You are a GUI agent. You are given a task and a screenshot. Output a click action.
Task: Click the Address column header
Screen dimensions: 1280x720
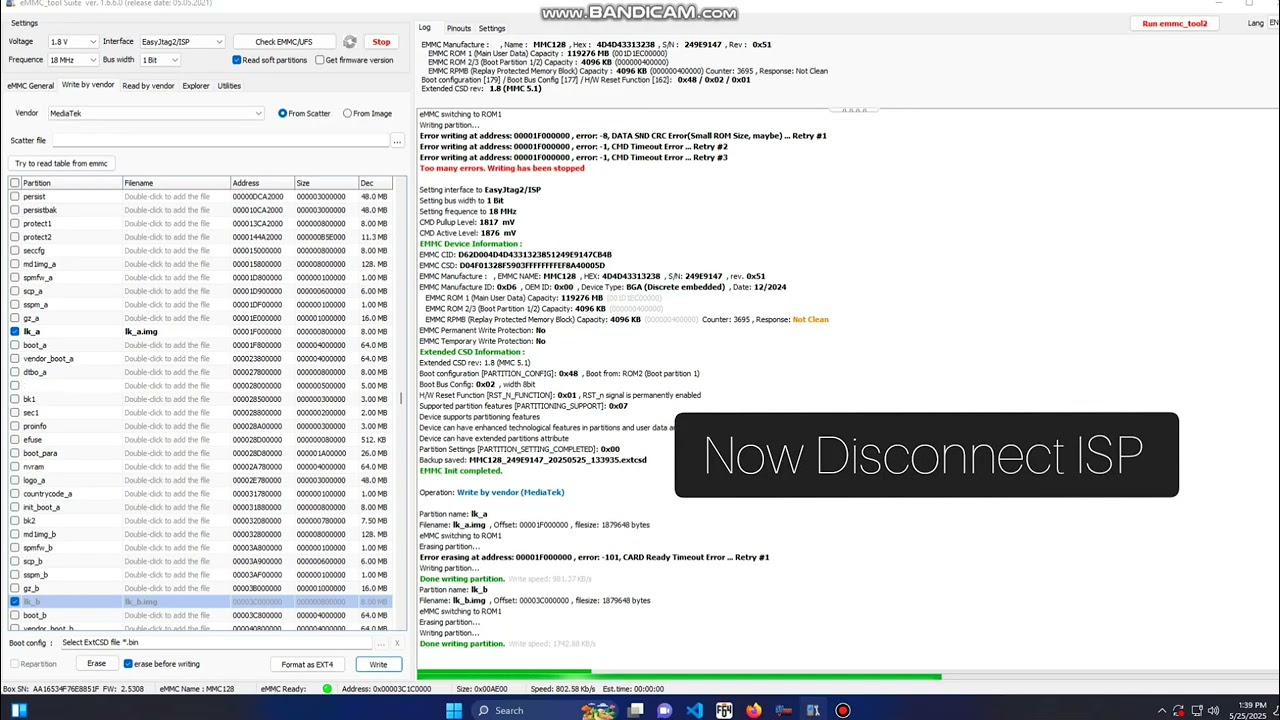tap(262, 183)
